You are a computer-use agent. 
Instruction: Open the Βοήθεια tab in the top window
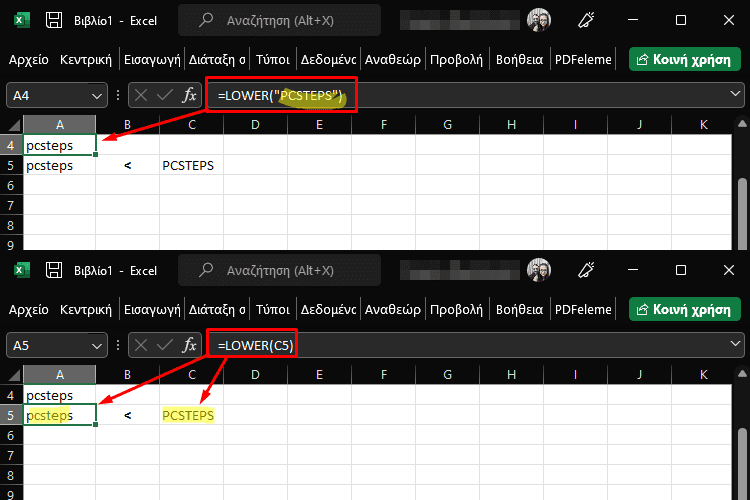point(519,59)
